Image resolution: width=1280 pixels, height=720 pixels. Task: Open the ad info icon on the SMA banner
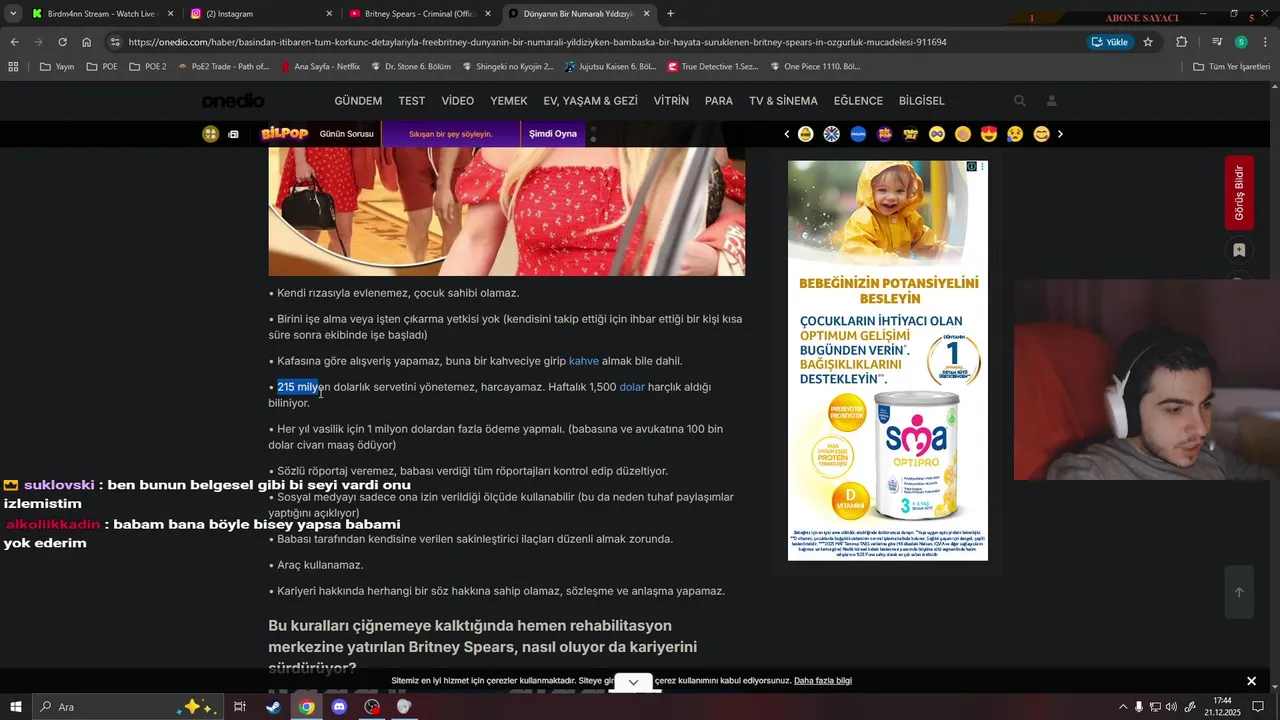click(971, 167)
